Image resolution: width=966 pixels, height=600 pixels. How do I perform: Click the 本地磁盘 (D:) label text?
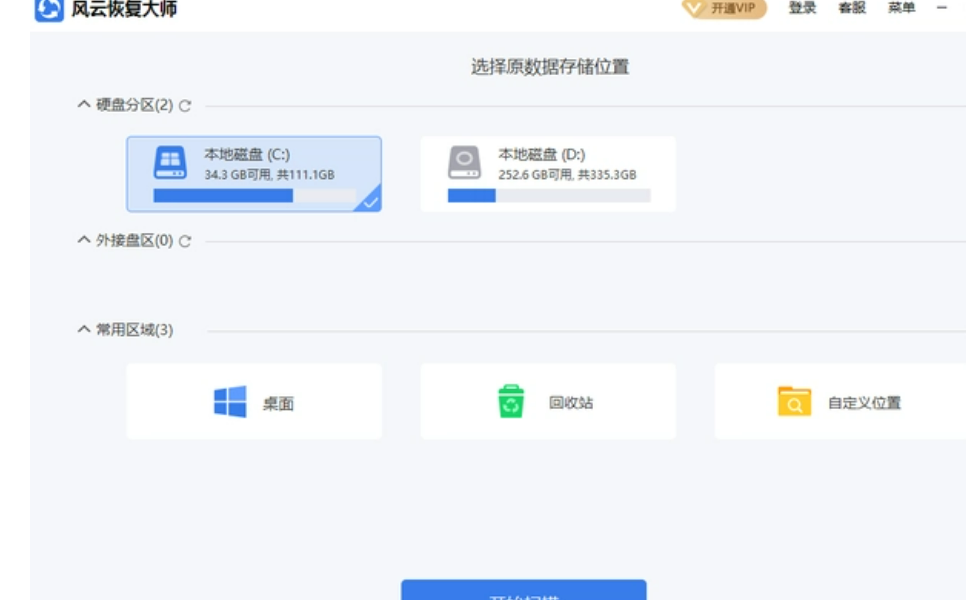pos(542,154)
